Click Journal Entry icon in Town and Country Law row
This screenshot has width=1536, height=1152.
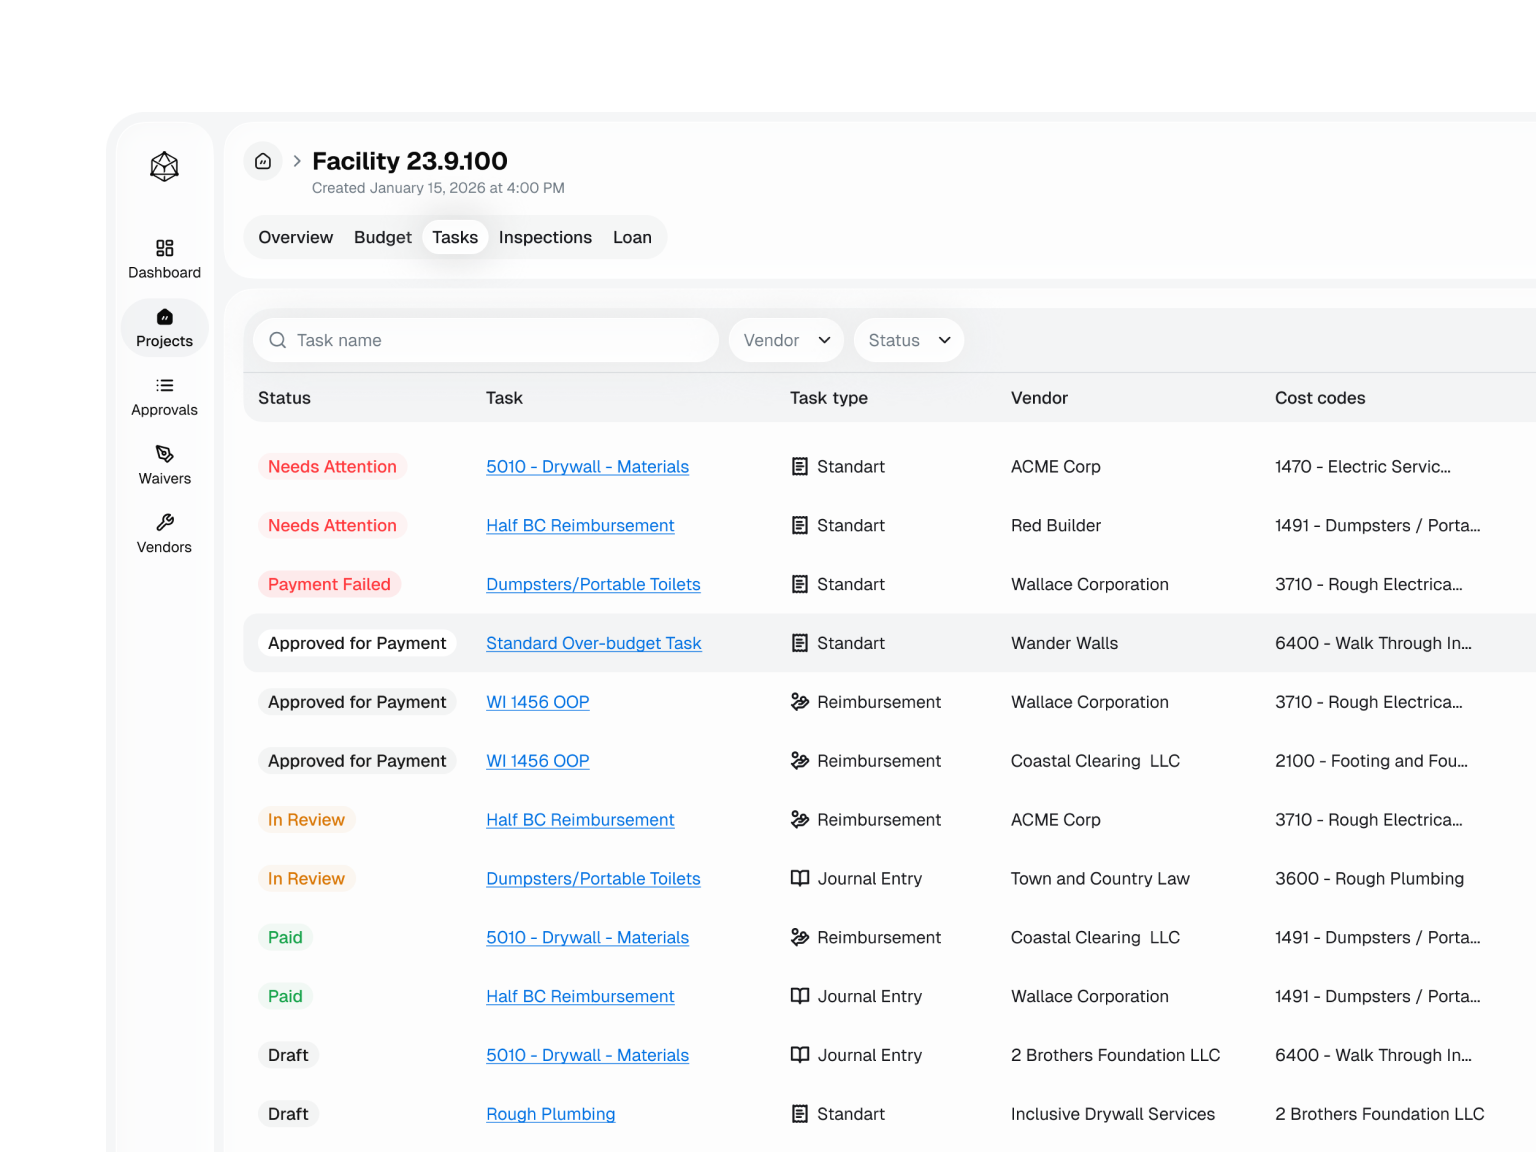point(800,879)
